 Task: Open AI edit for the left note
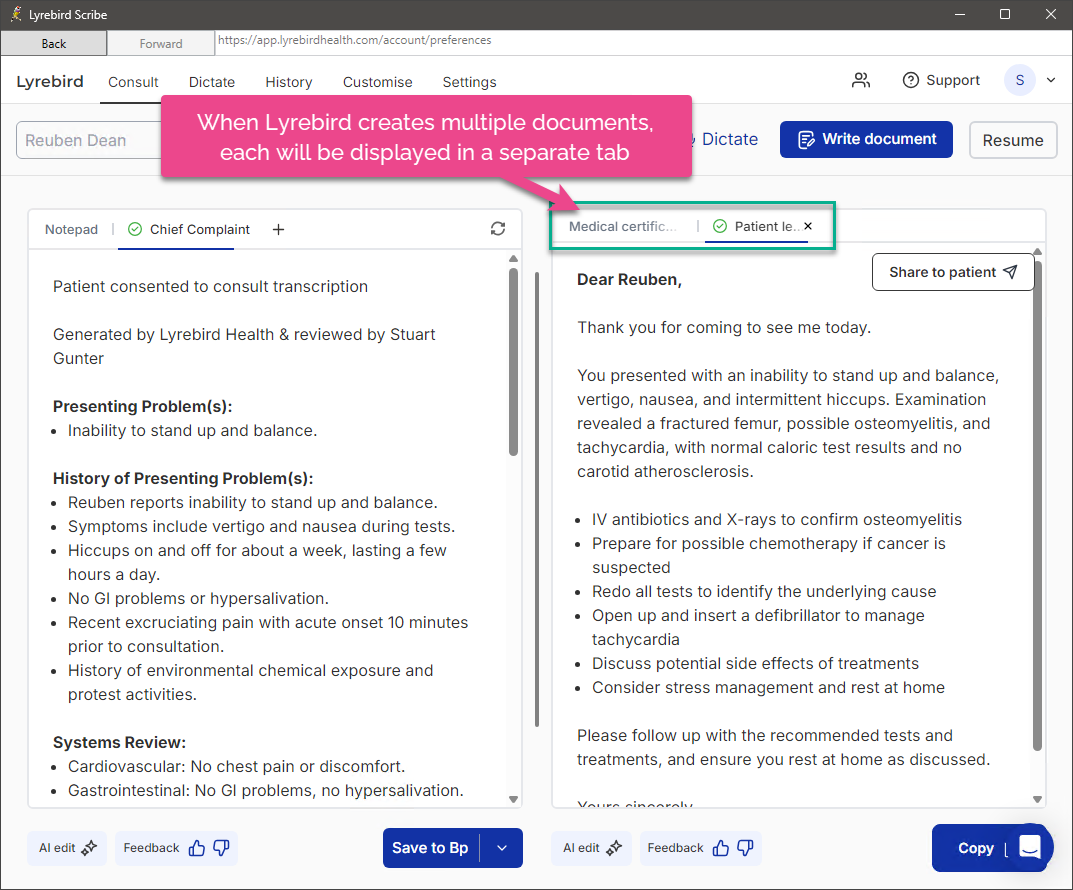tap(67, 848)
